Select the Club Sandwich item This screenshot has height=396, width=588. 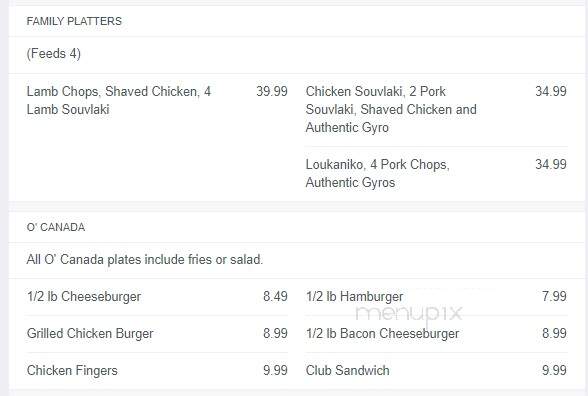348,370
